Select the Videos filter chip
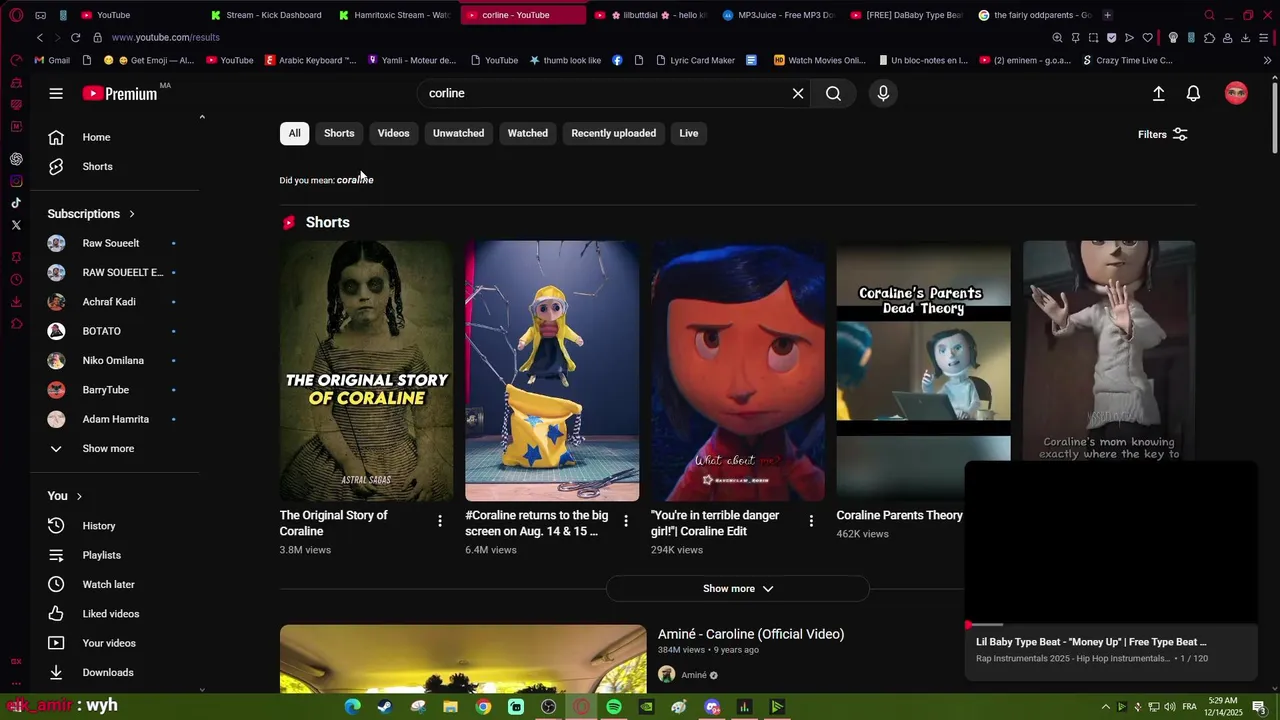1280x720 pixels. point(393,133)
